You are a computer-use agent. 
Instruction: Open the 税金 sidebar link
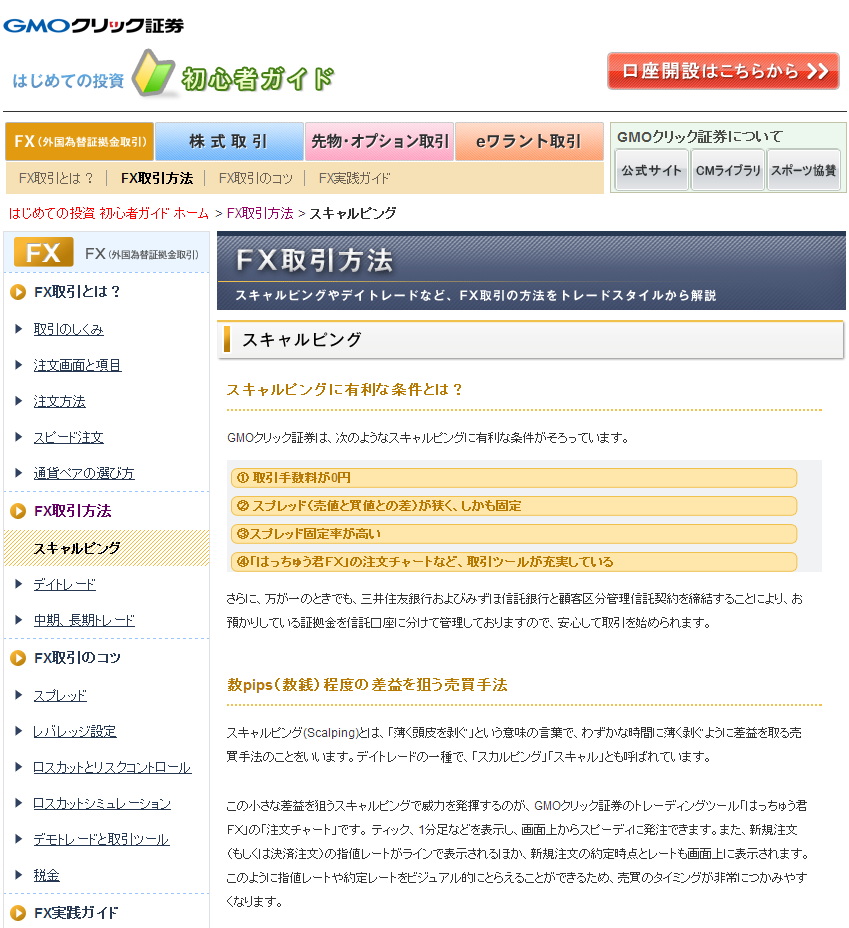[46, 875]
